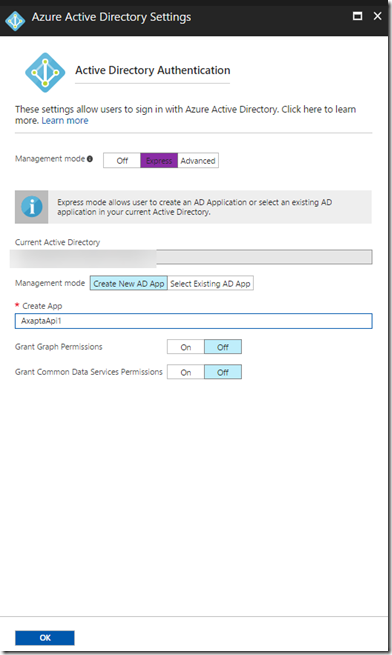Viewport: 392px width, 655px height.
Task: Select Express management mode
Action: 159,160
